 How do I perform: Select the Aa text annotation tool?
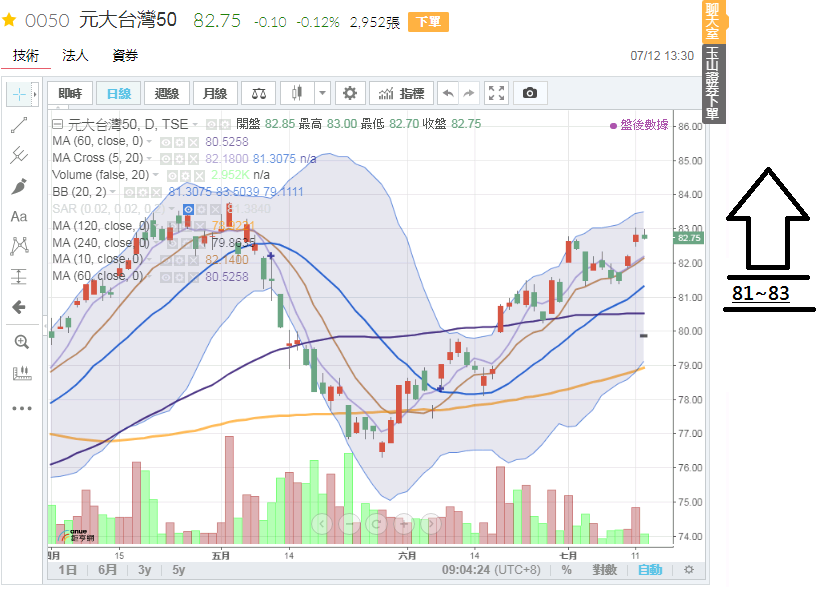click(x=19, y=216)
